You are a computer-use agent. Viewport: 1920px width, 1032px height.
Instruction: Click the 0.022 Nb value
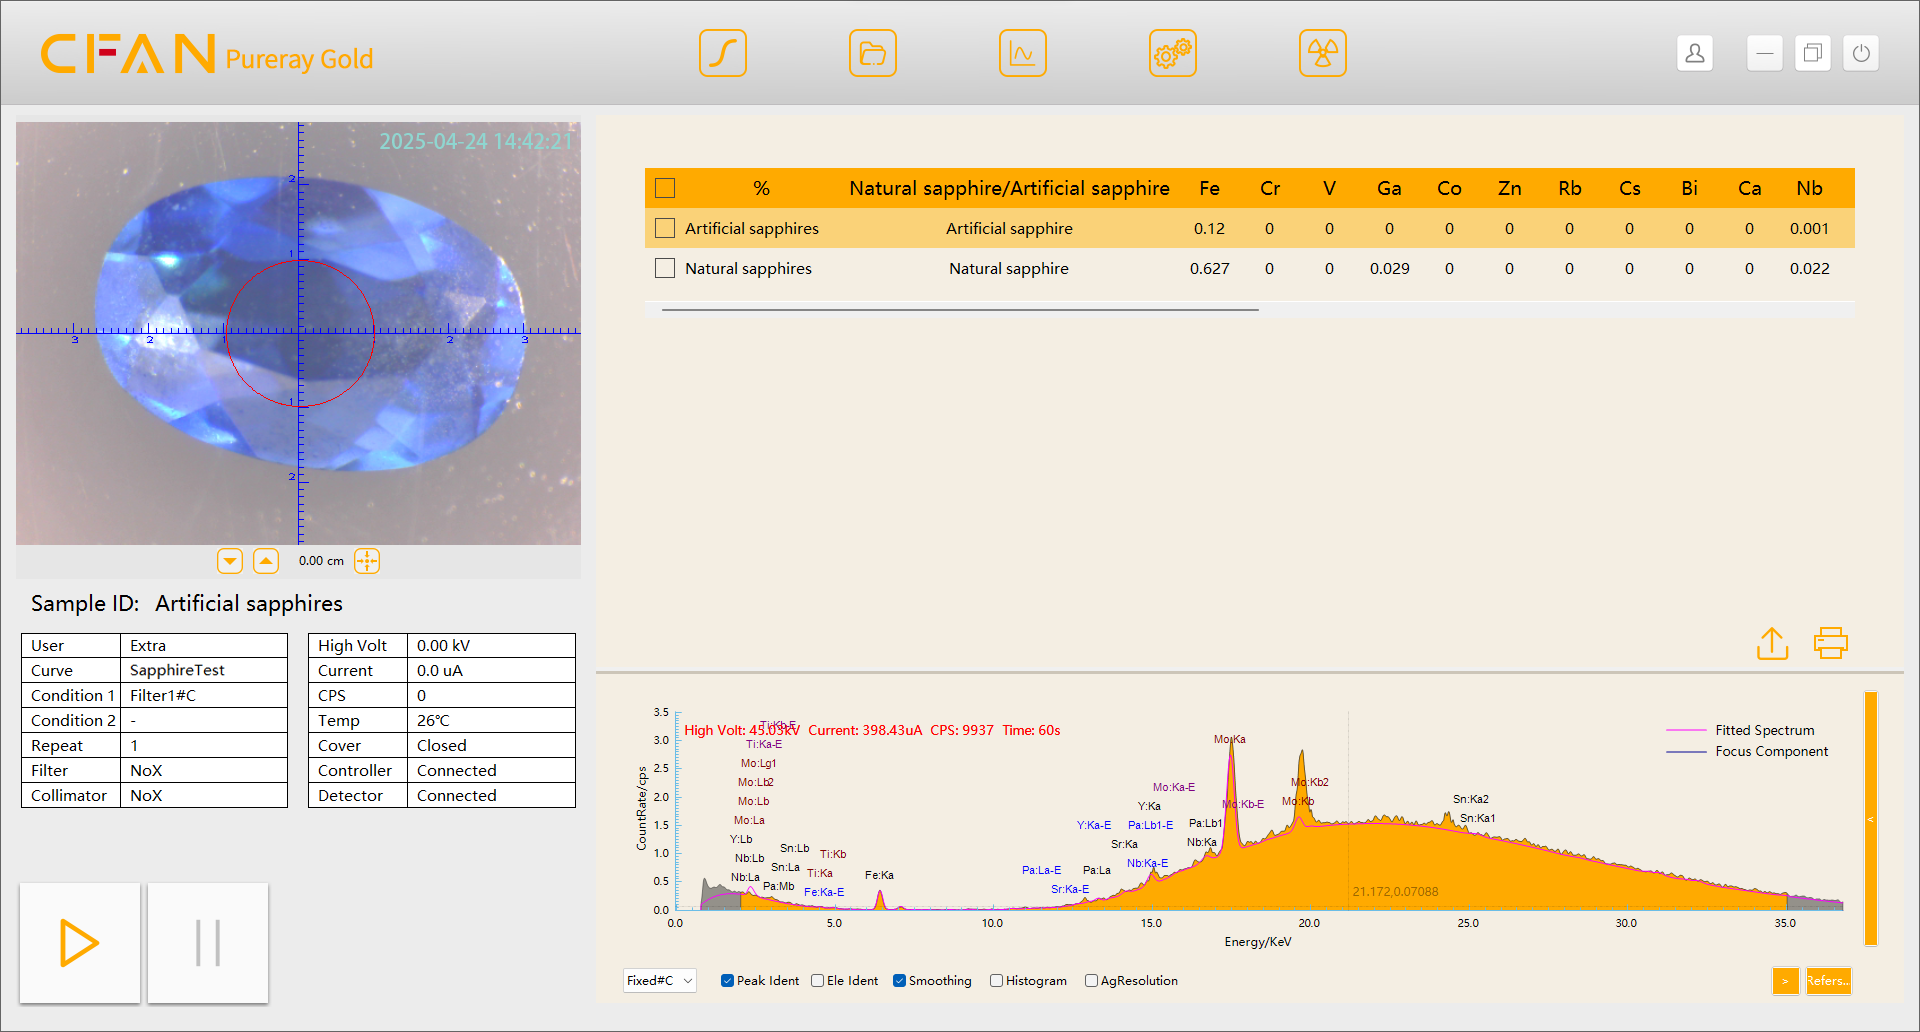pyautogui.click(x=1809, y=268)
